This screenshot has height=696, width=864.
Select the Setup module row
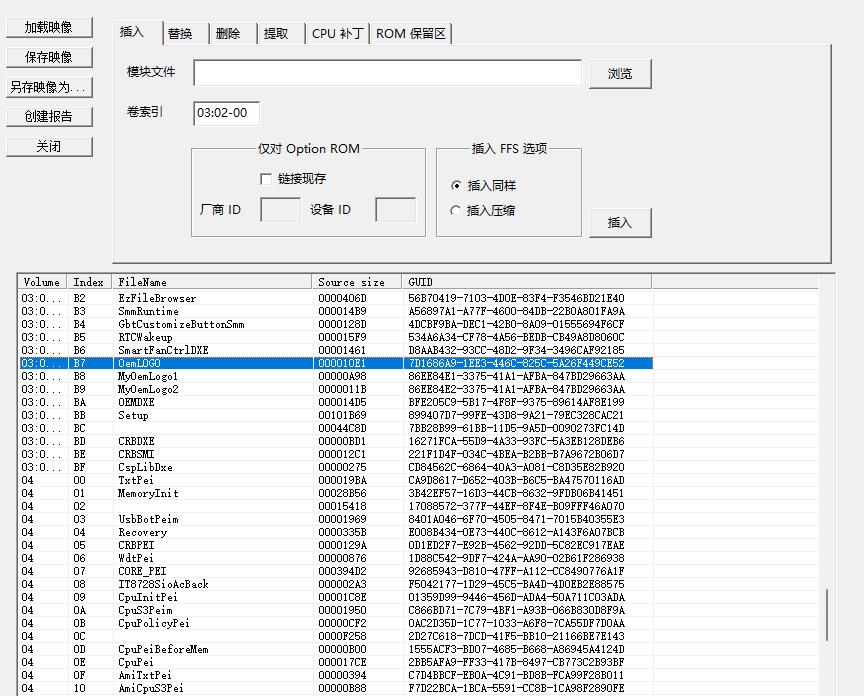(336, 416)
